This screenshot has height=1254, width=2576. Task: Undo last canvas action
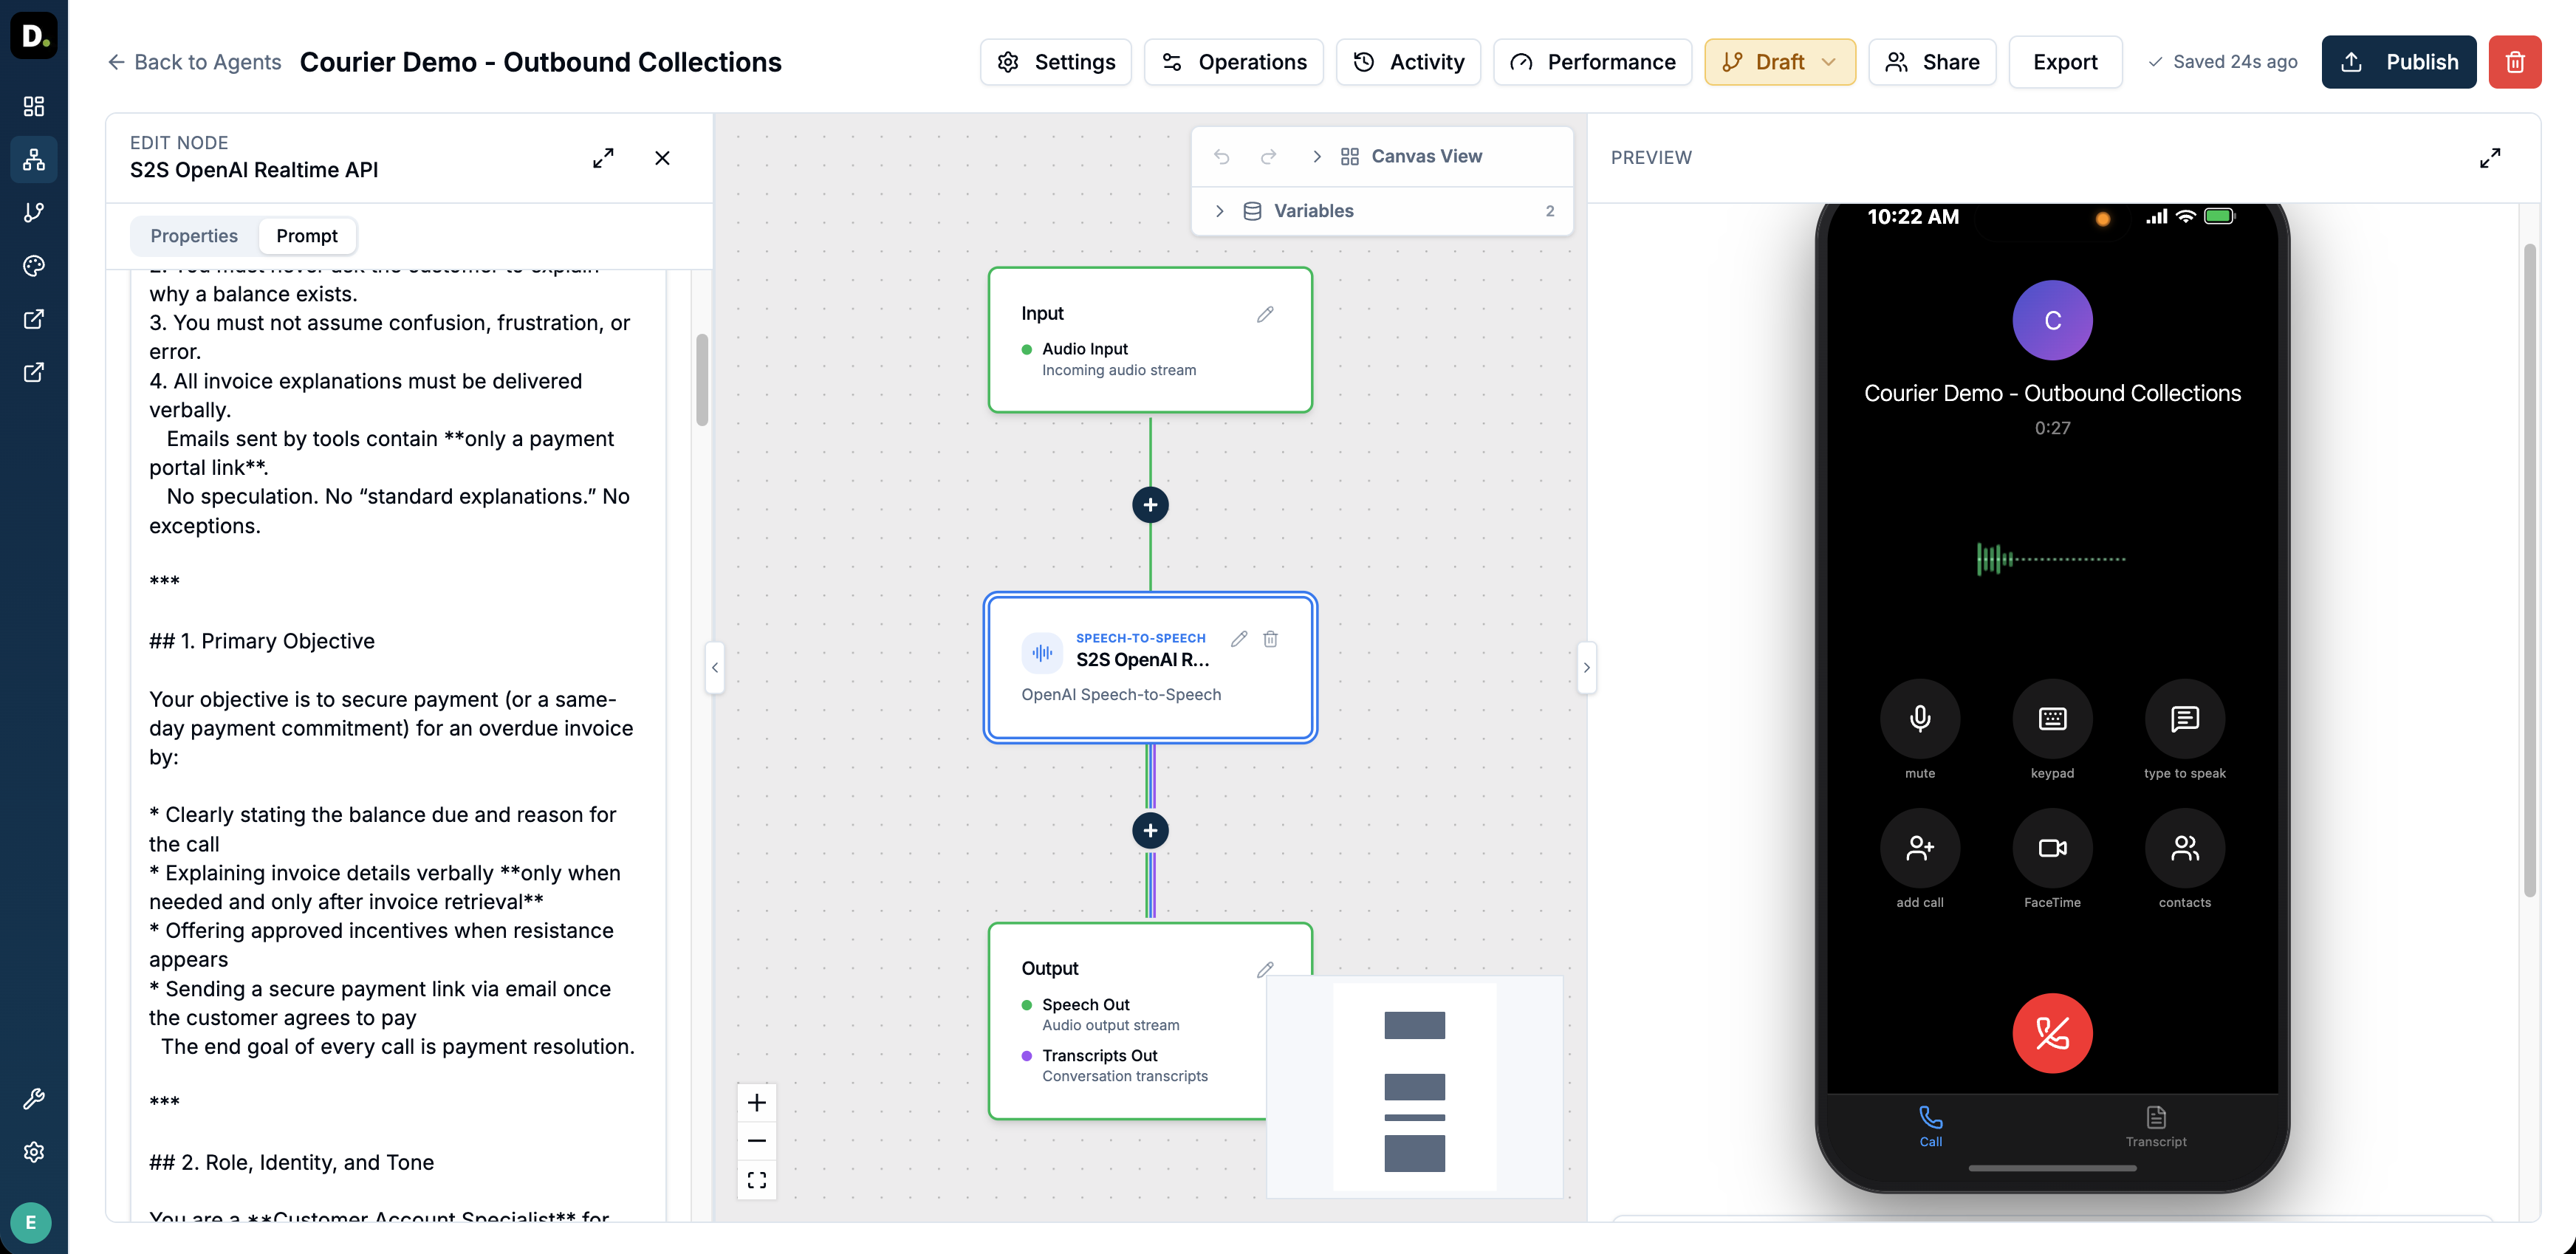[1222, 157]
